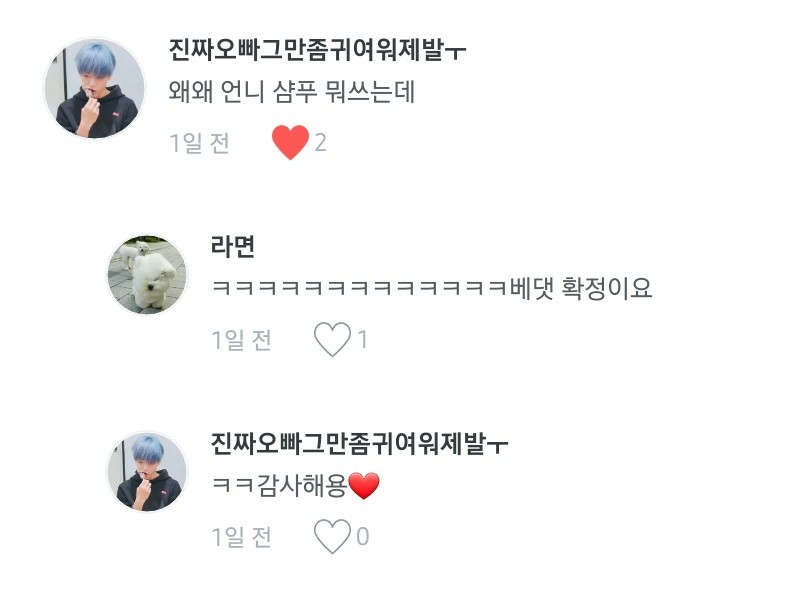Open the avatar beside the ㅋㅋ감사해용 reply
This screenshot has height=589, width=785.
(x=147, y=472)
